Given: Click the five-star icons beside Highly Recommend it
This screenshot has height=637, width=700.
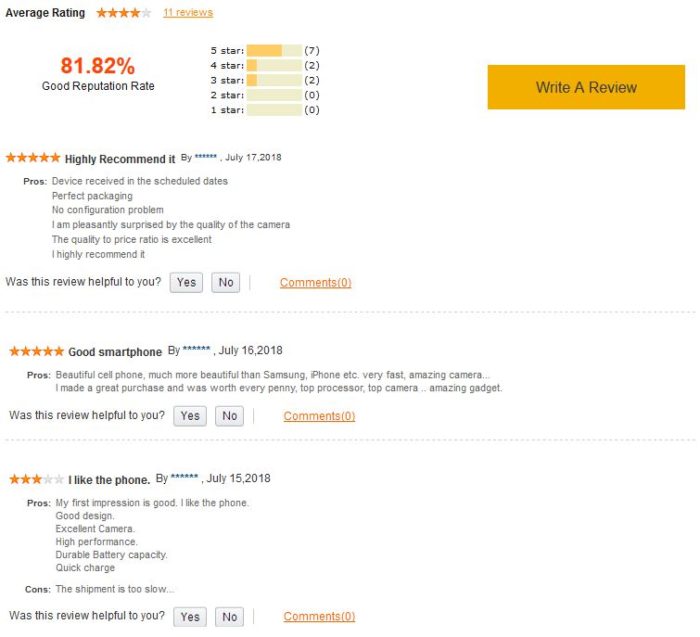Looking at the screenshot, I should (33, 158).
